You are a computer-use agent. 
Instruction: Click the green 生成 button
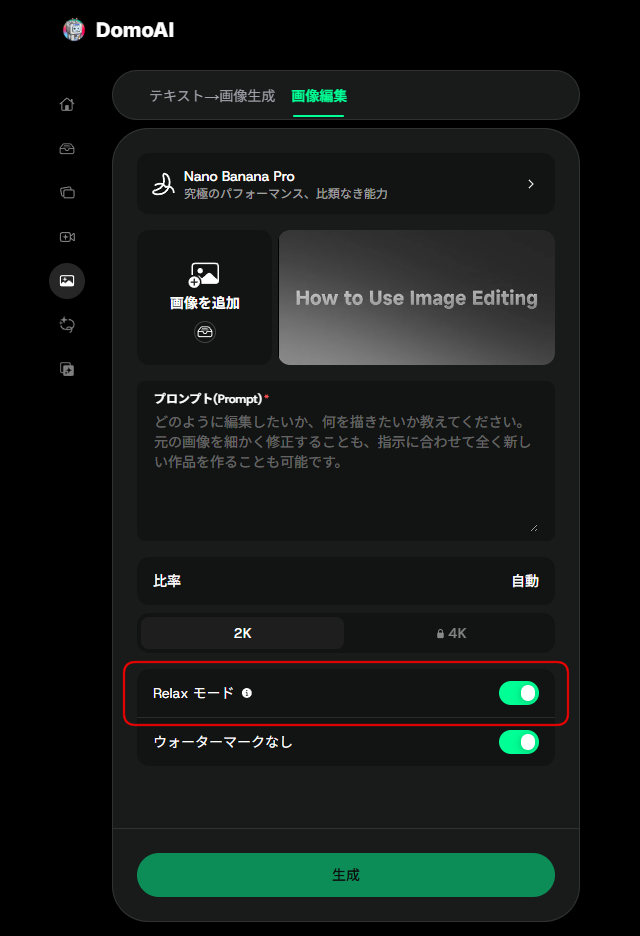pyautogui.click(x=346, y=875)
